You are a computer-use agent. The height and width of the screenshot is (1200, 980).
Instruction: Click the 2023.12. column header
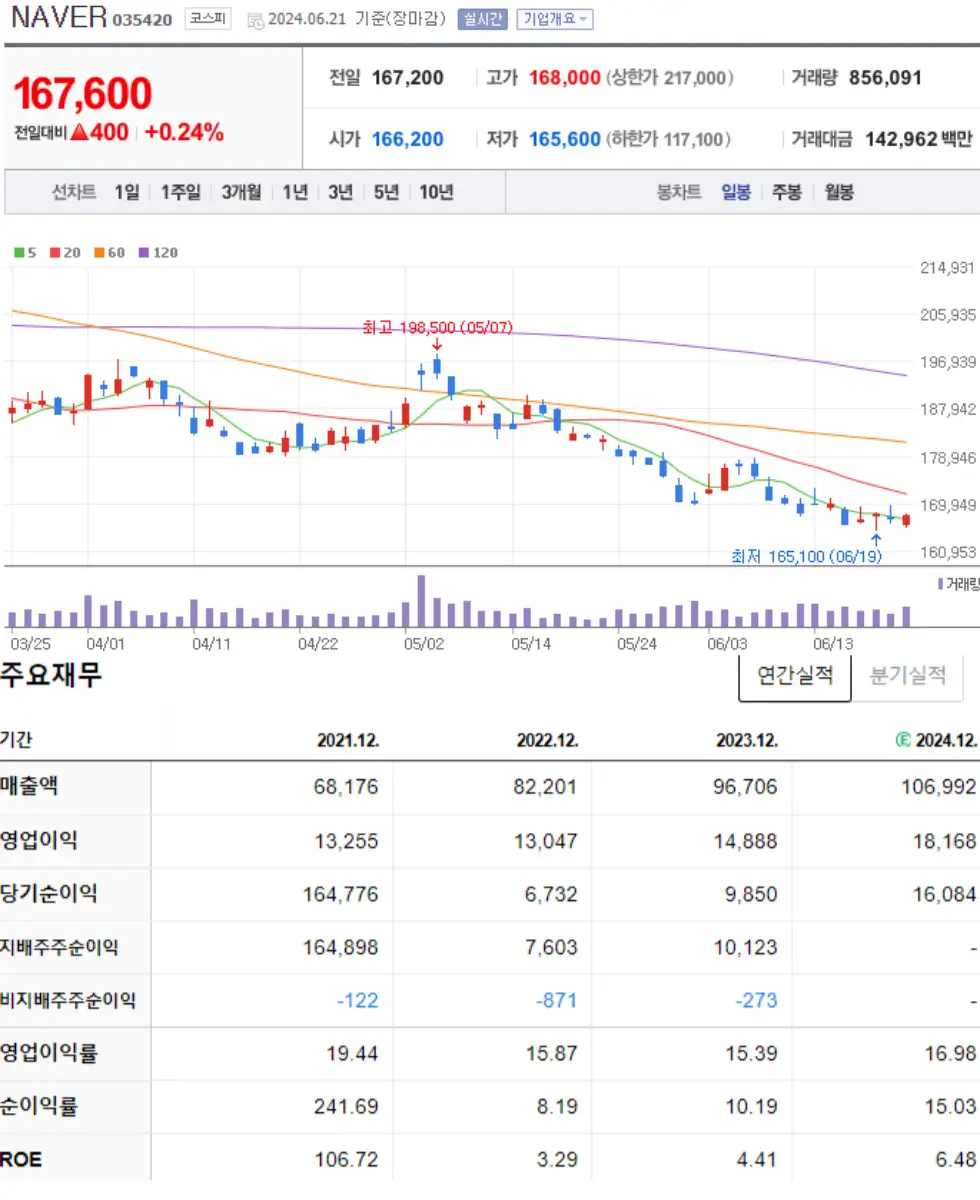[747, 741]
